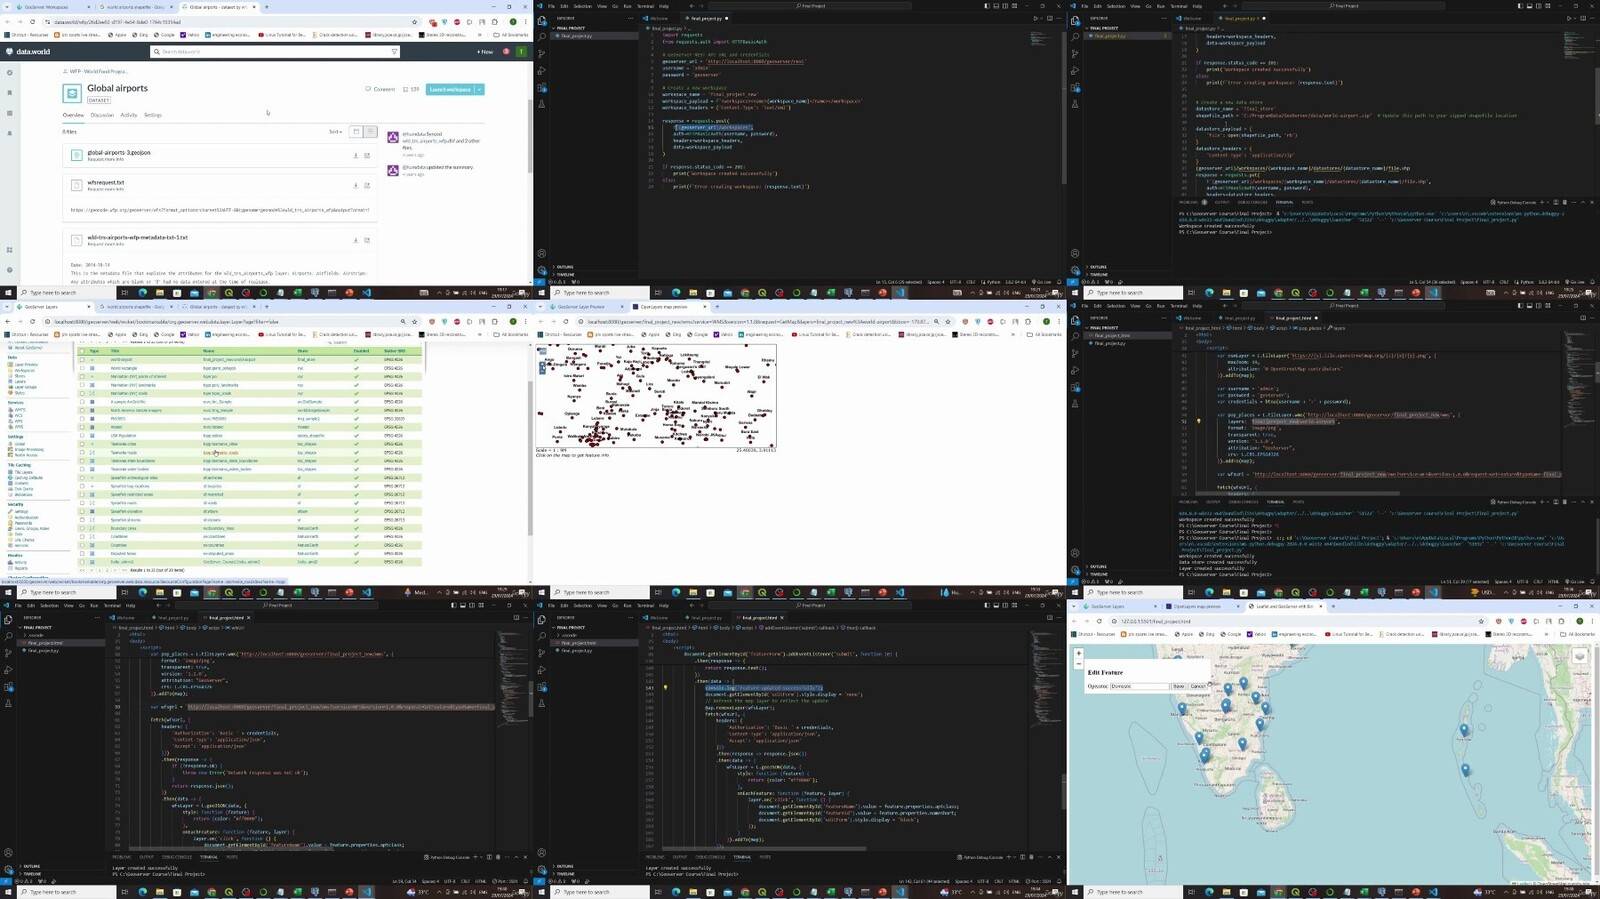Click the code-action lightbulb in bottom-middle VS Code editor
This screenshot has height=899, width=1600.
tap(665, 688)
